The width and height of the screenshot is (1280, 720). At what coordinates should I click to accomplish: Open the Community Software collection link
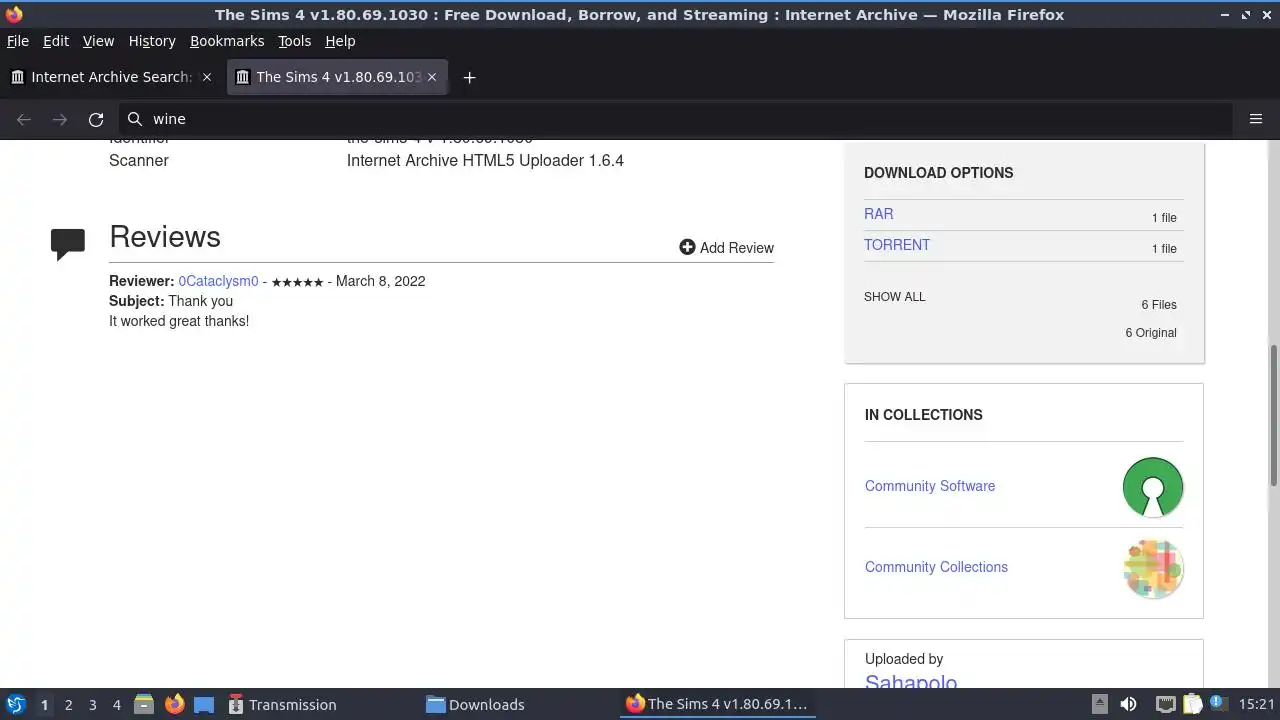tap(930, 486)
